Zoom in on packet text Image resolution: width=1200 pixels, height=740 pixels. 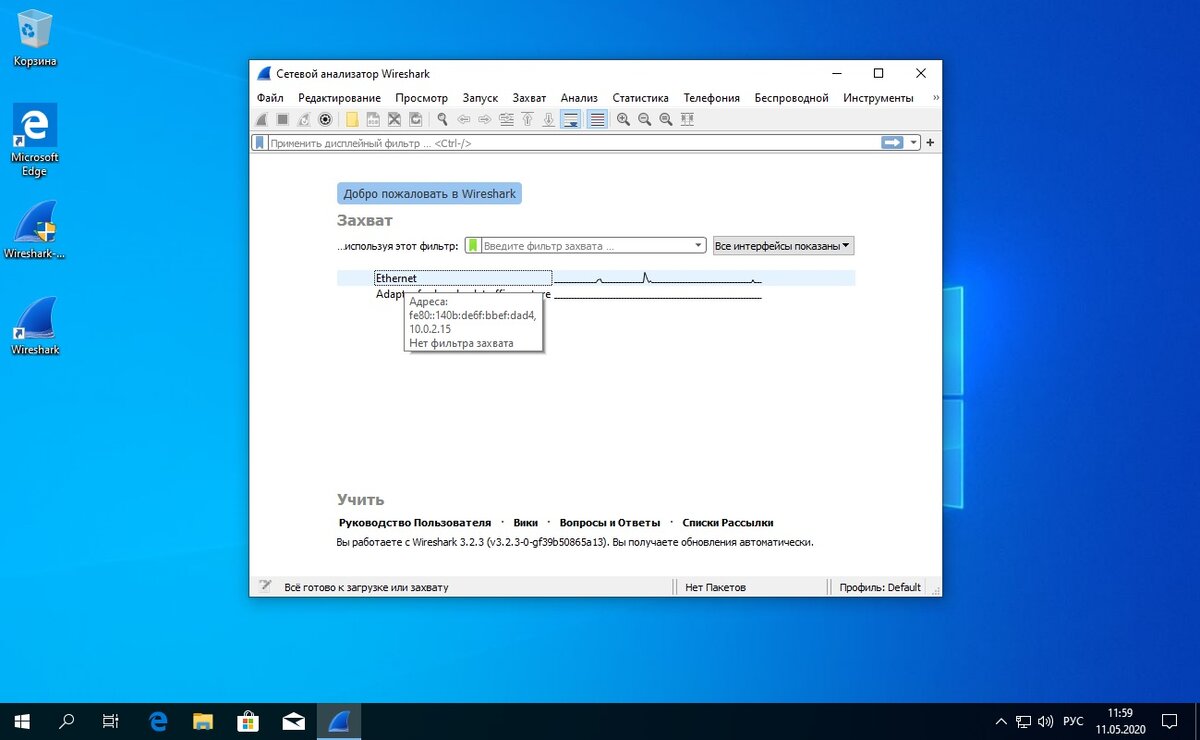(623, 119)
